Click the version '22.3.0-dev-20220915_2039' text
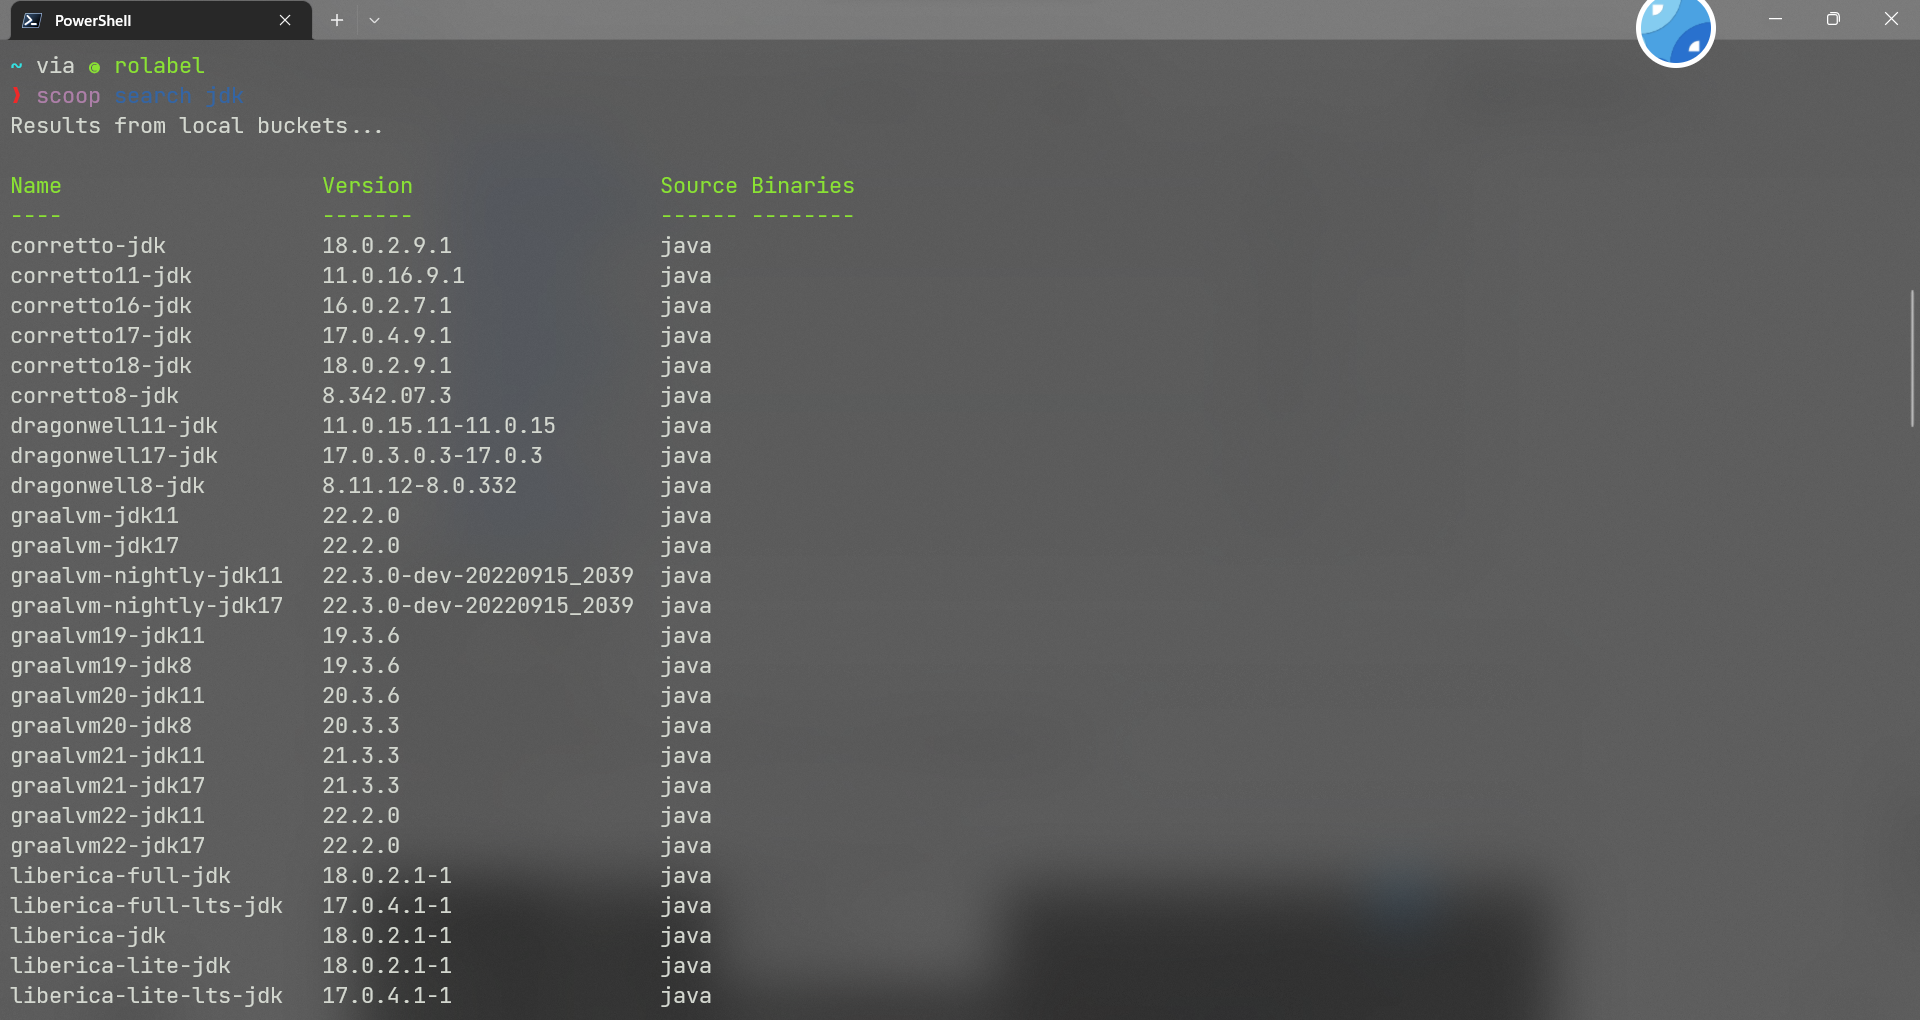Image resolution: width=1920 pixels, height=1020 pixels. pos(478,576)
